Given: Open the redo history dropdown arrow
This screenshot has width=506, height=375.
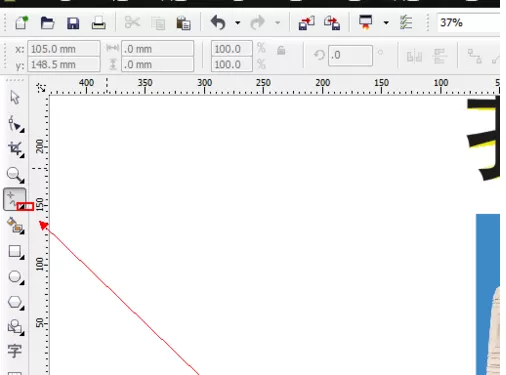Looking at the screenshot, I should click(x=277, y=23).
